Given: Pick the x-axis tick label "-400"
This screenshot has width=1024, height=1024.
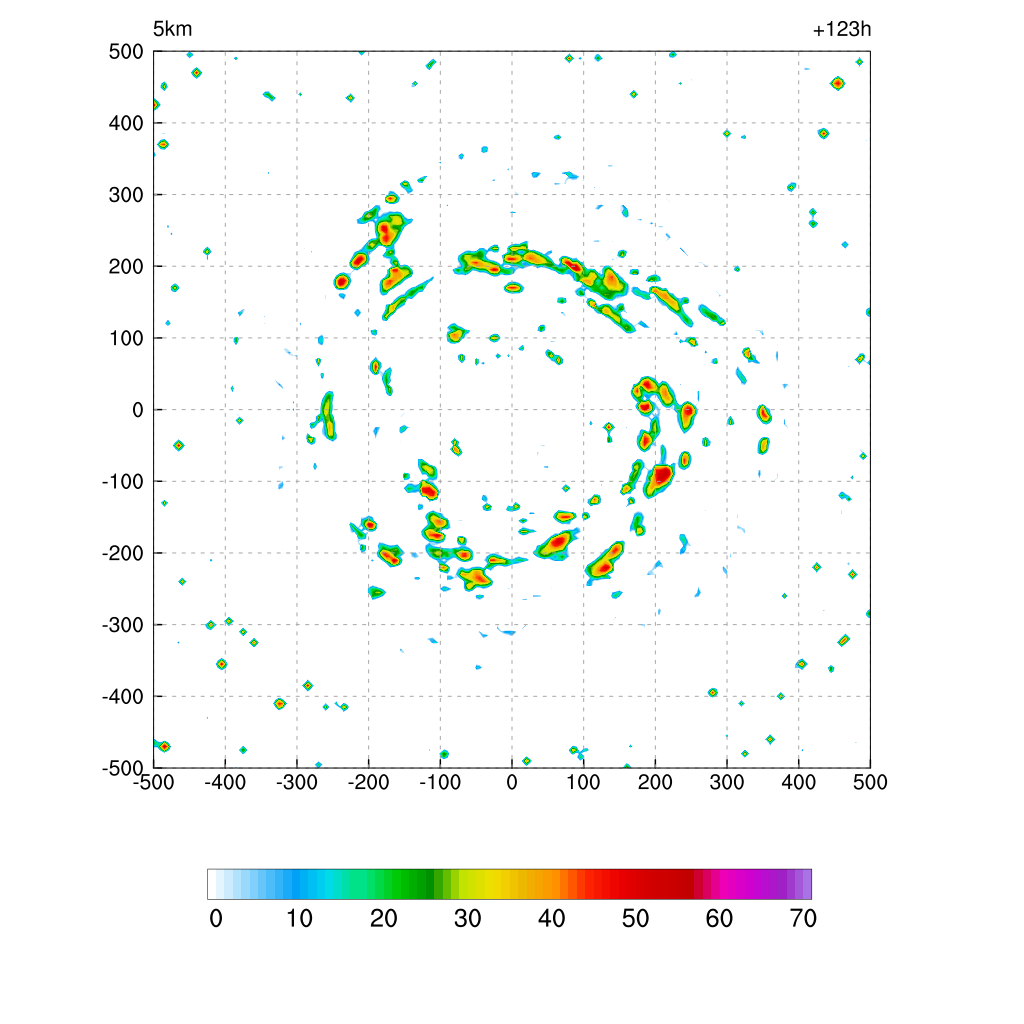Looking at the screenshot, I should (225, 782).
